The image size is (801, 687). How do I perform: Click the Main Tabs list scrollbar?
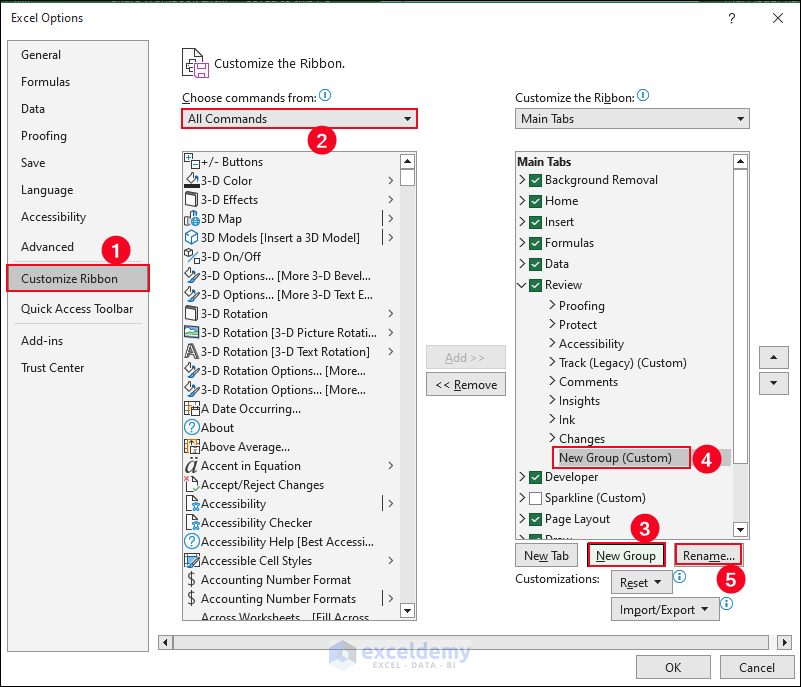740,317
